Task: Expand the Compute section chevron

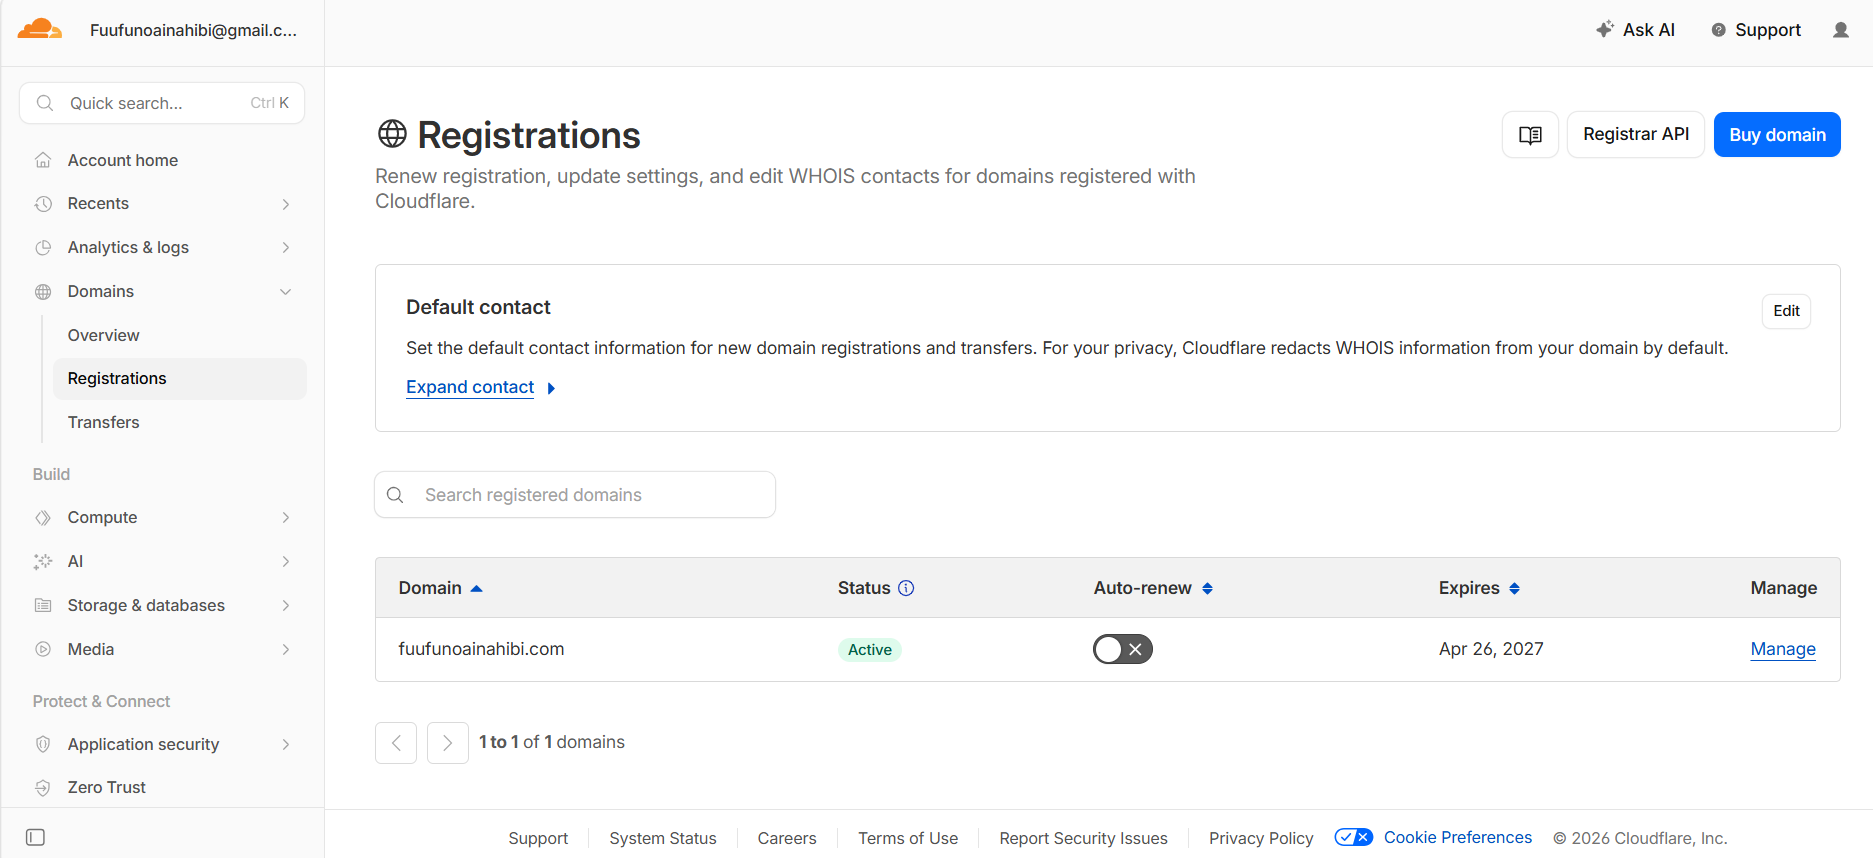Action: pos(286,518)
